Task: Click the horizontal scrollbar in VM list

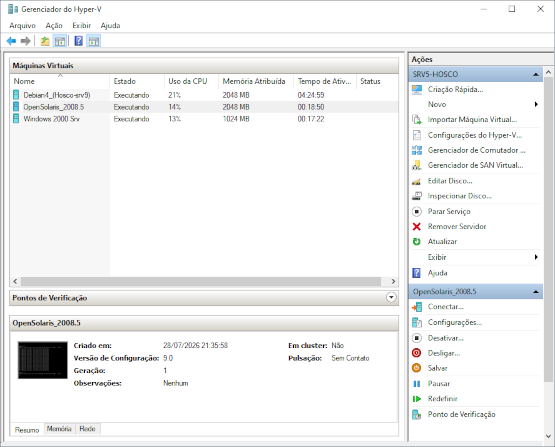Action: tap(201, 281)
